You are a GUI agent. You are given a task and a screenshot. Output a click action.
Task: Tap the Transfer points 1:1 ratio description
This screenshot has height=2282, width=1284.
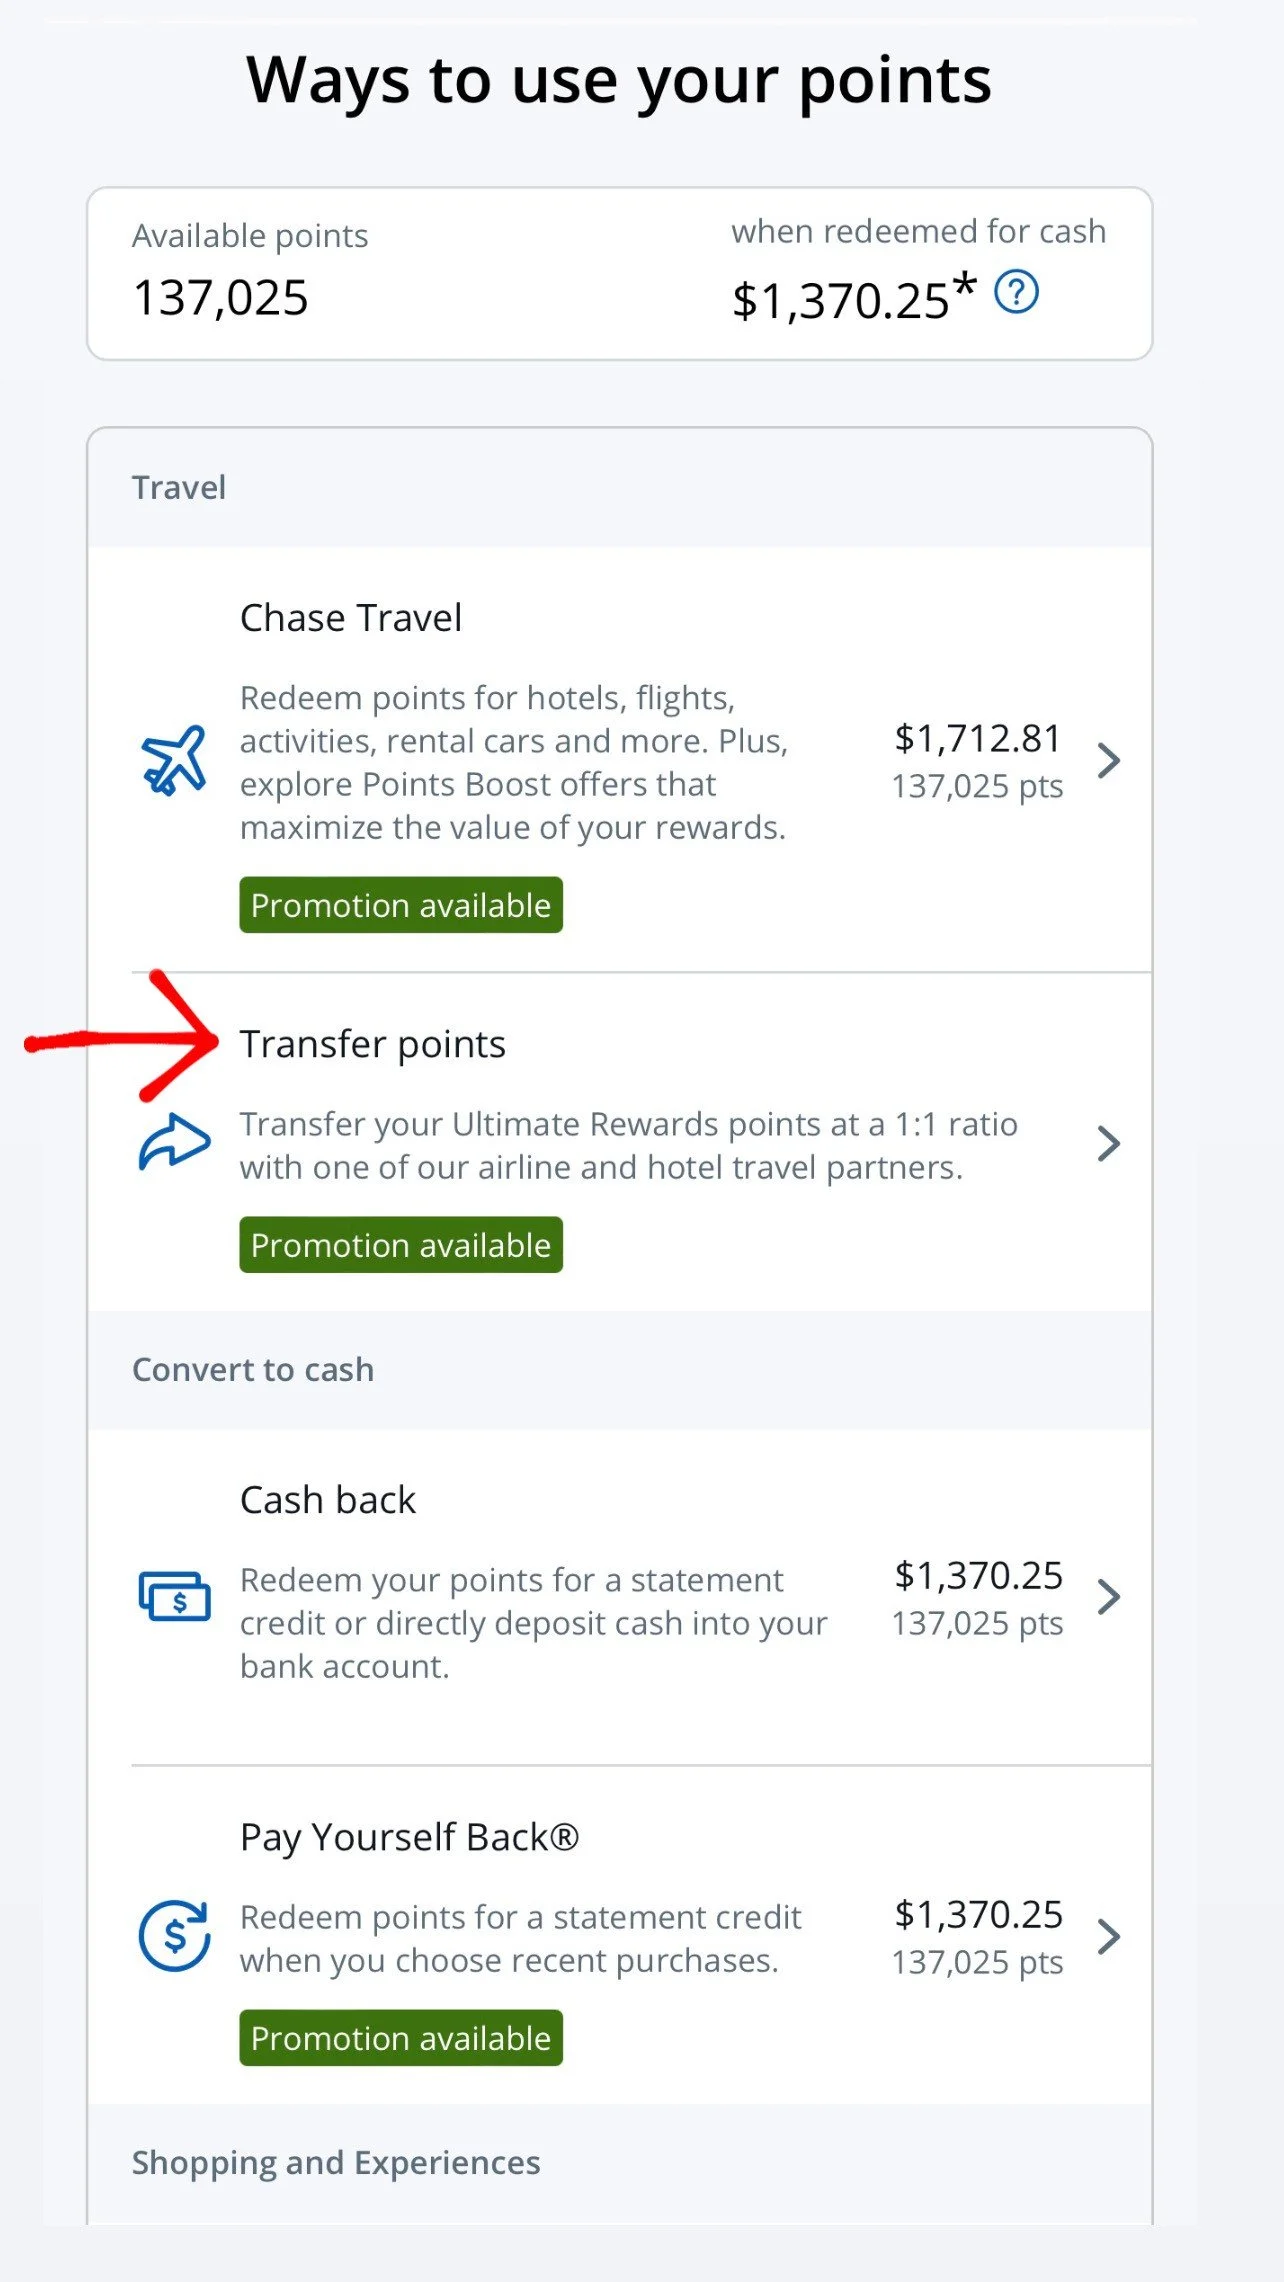click(628, 1146)
